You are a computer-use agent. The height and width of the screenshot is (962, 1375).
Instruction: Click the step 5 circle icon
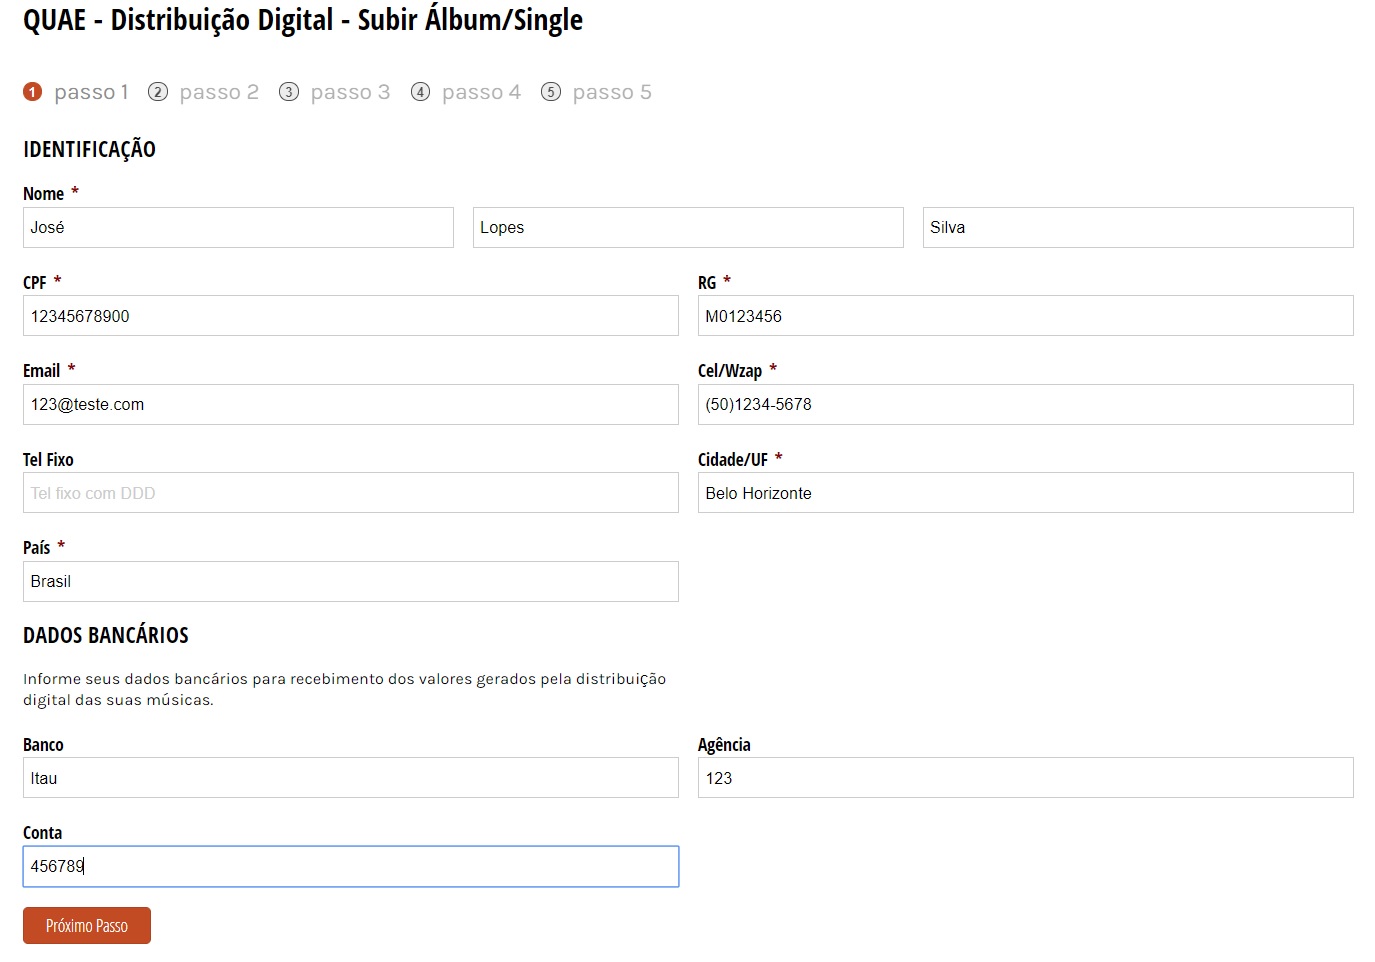click(x=551, y=92)
